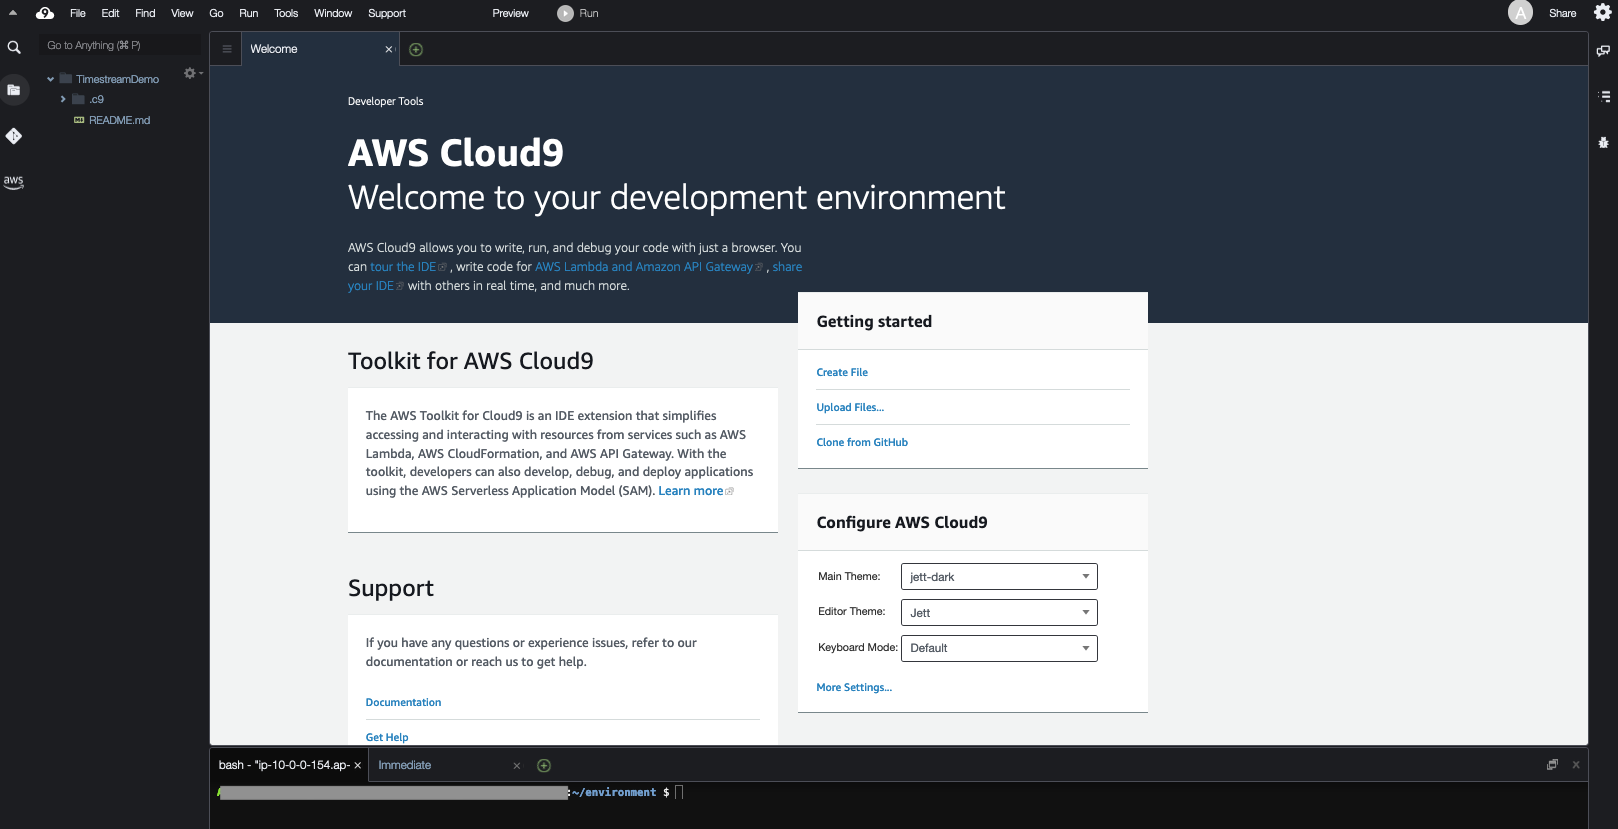Open the Outline panel icon on right
This screenshot has height=829, width=1618.
[1604, 97]
